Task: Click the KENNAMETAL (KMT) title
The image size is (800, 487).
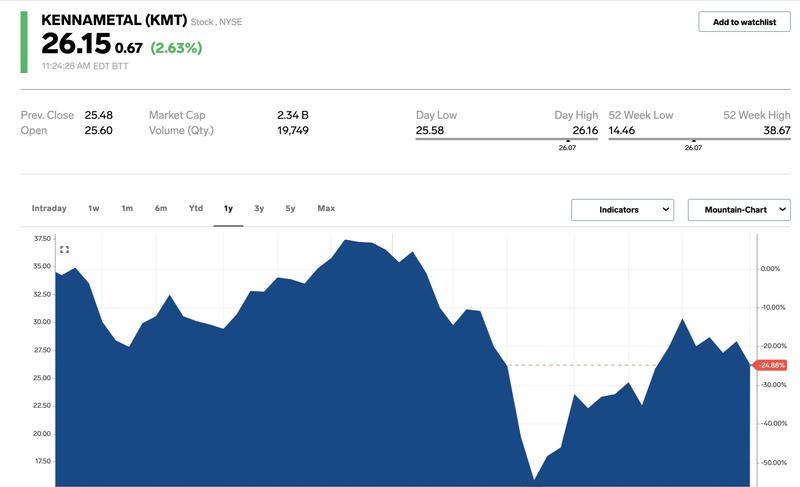Action: (x=114, y=20)
